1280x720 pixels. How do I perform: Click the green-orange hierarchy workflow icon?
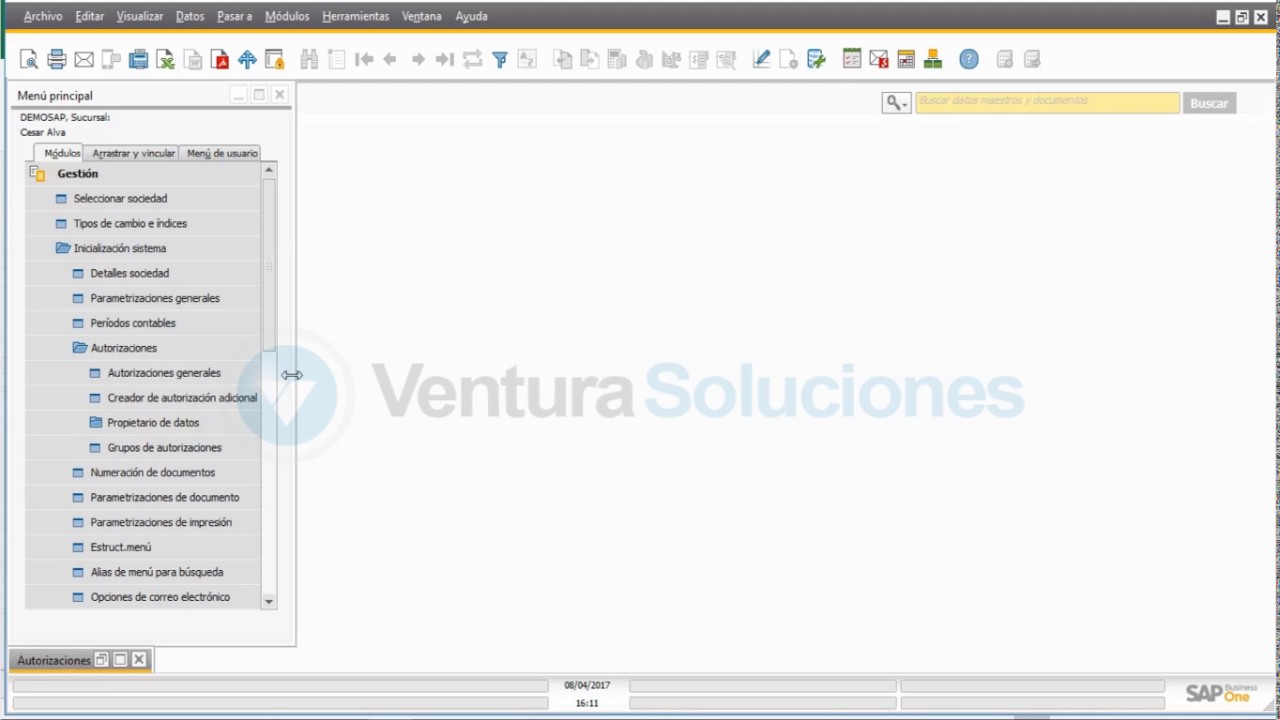[933, 60]
